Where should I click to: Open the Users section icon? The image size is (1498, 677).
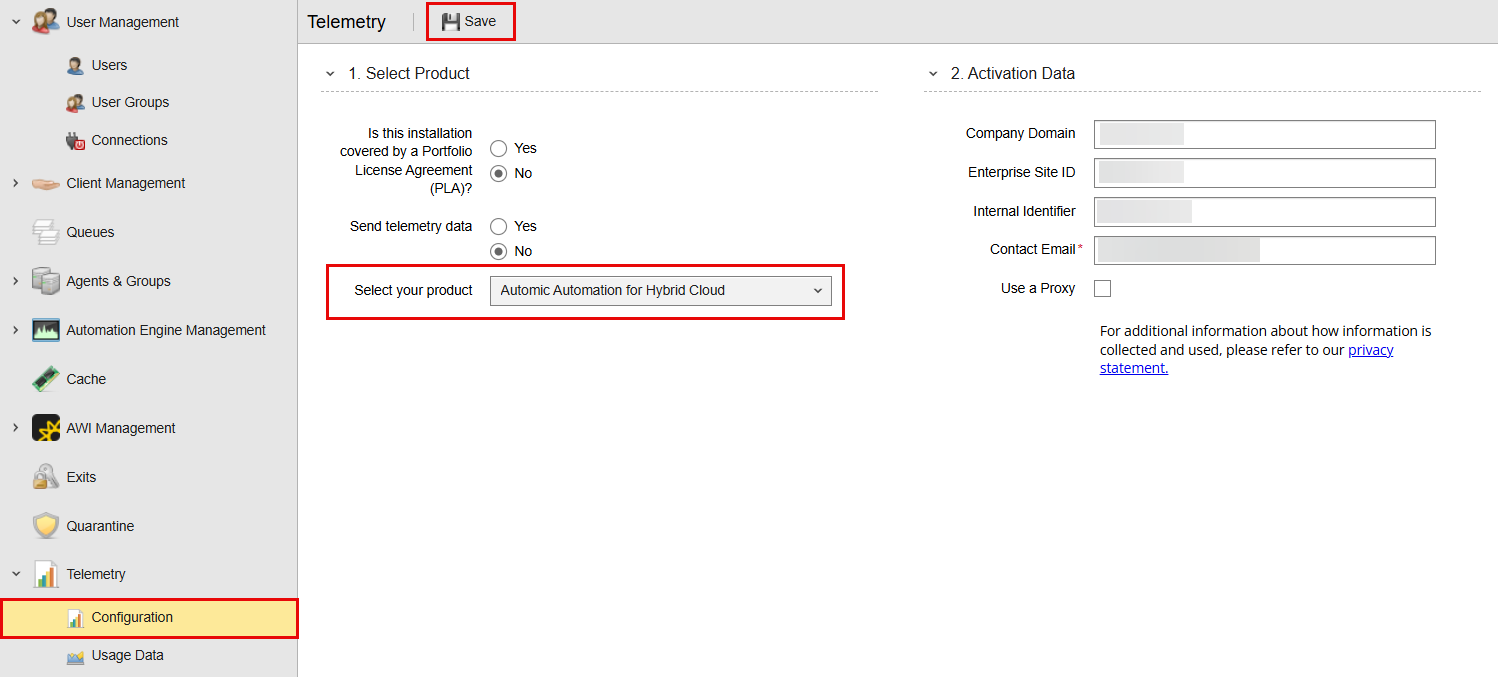click(75, 64)
